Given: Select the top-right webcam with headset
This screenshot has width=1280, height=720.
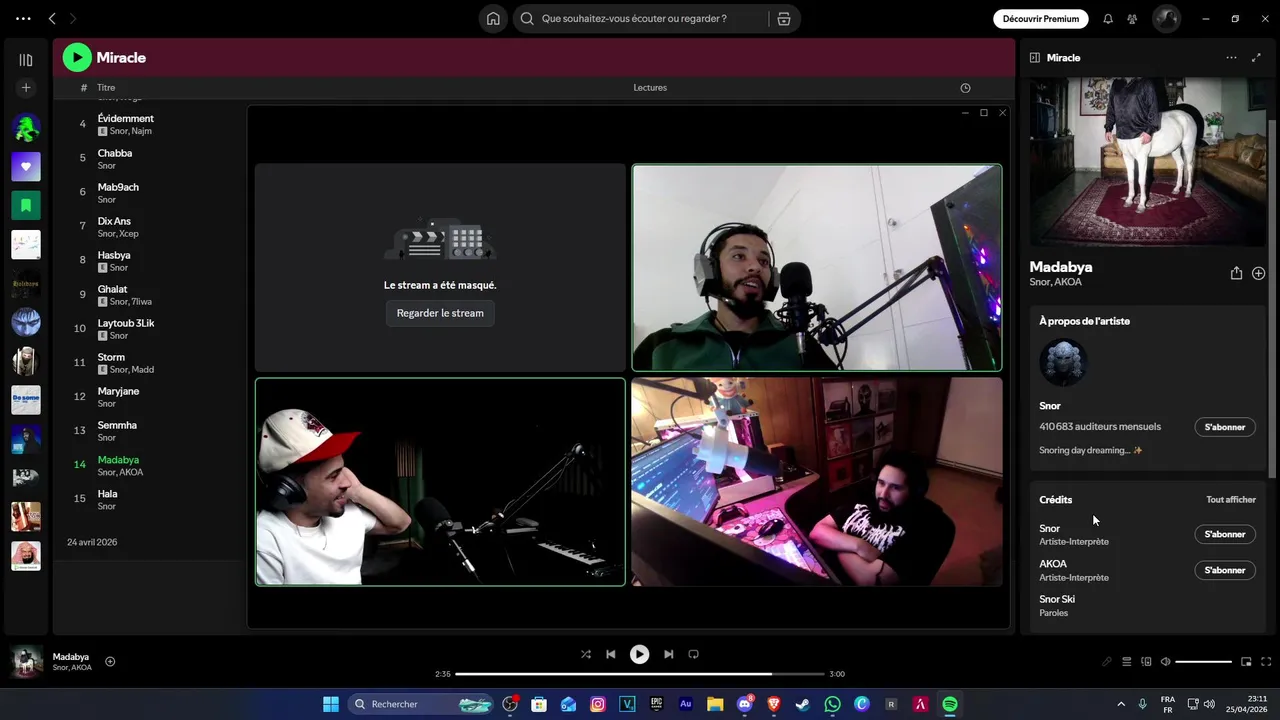Looking at the screenshot, I should [x=817, y=268].
